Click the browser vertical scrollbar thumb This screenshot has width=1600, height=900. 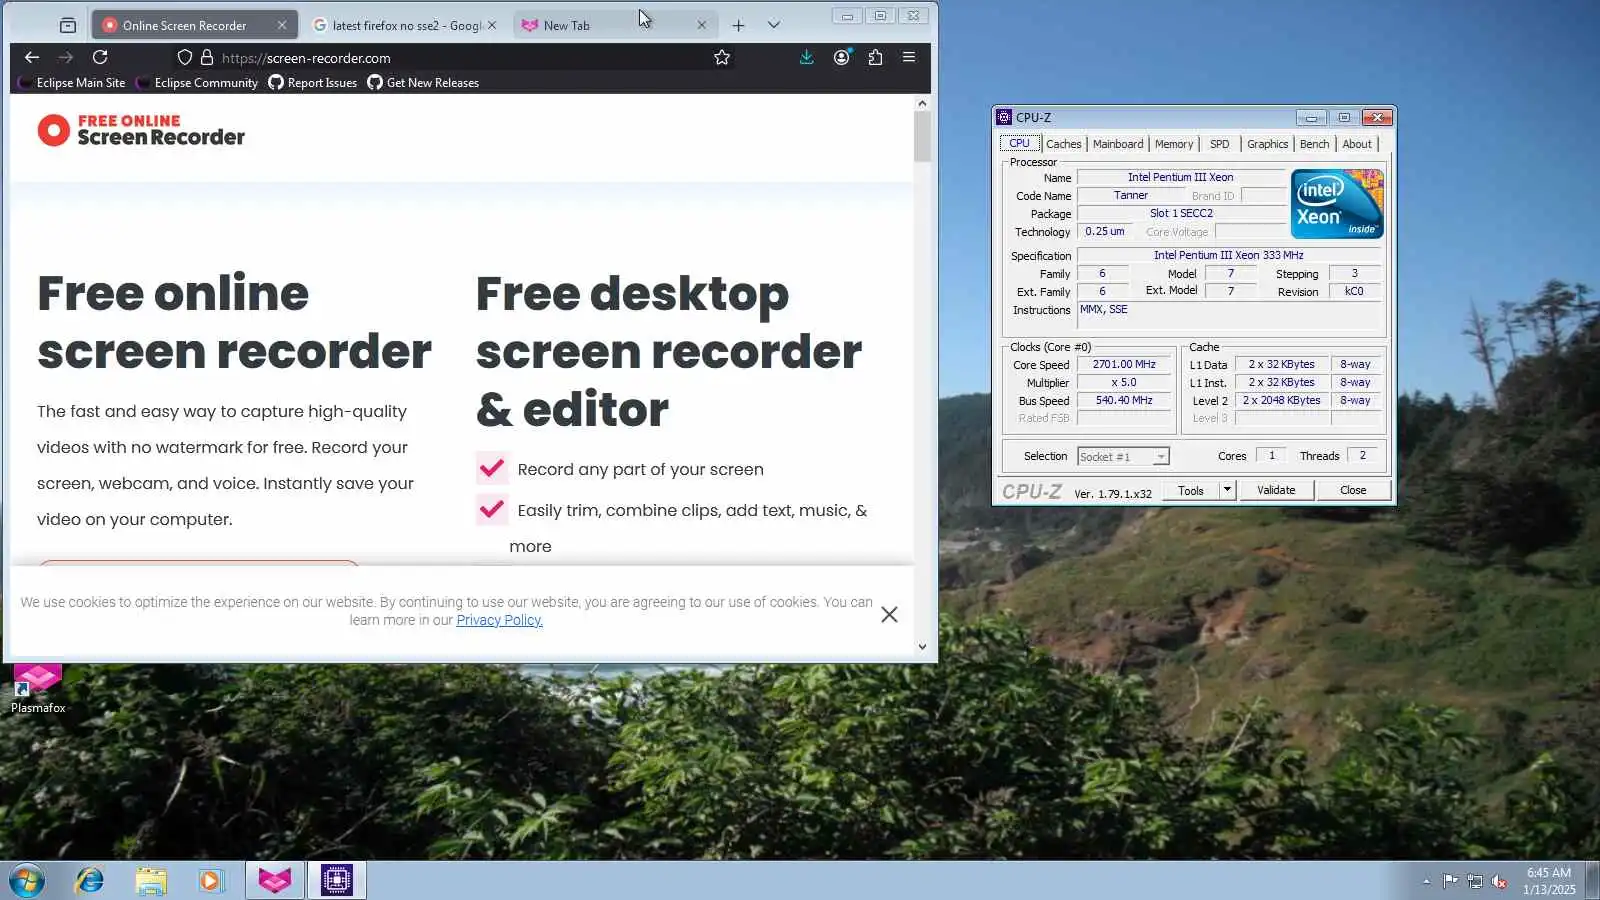(922, 136)
